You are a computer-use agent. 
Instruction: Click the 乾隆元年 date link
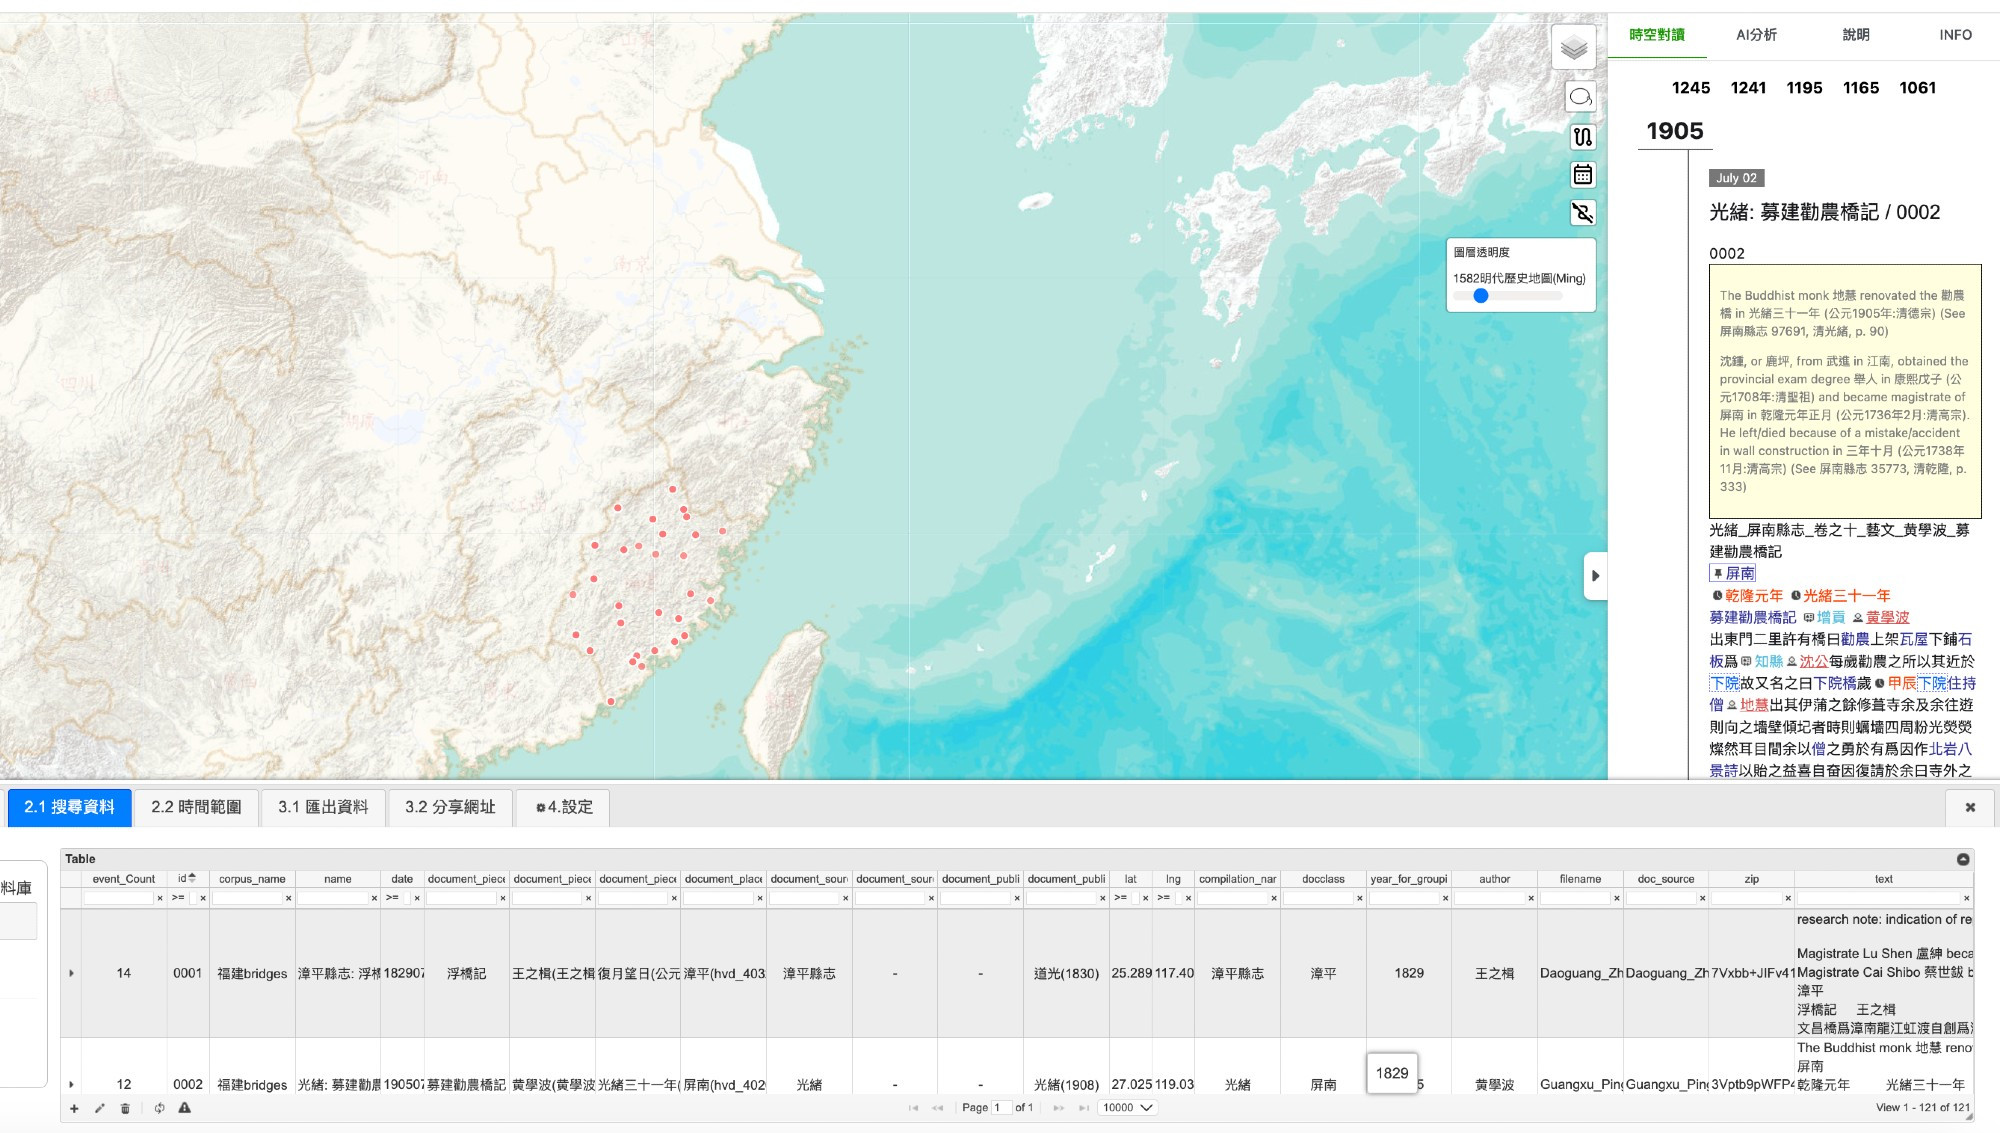coord(1753,596)
